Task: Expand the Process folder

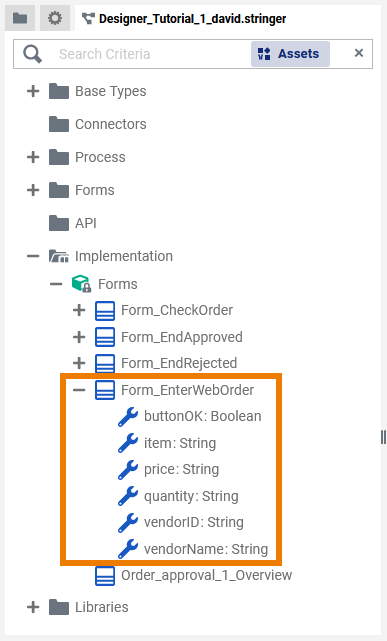Action: [x=33, y=157]
